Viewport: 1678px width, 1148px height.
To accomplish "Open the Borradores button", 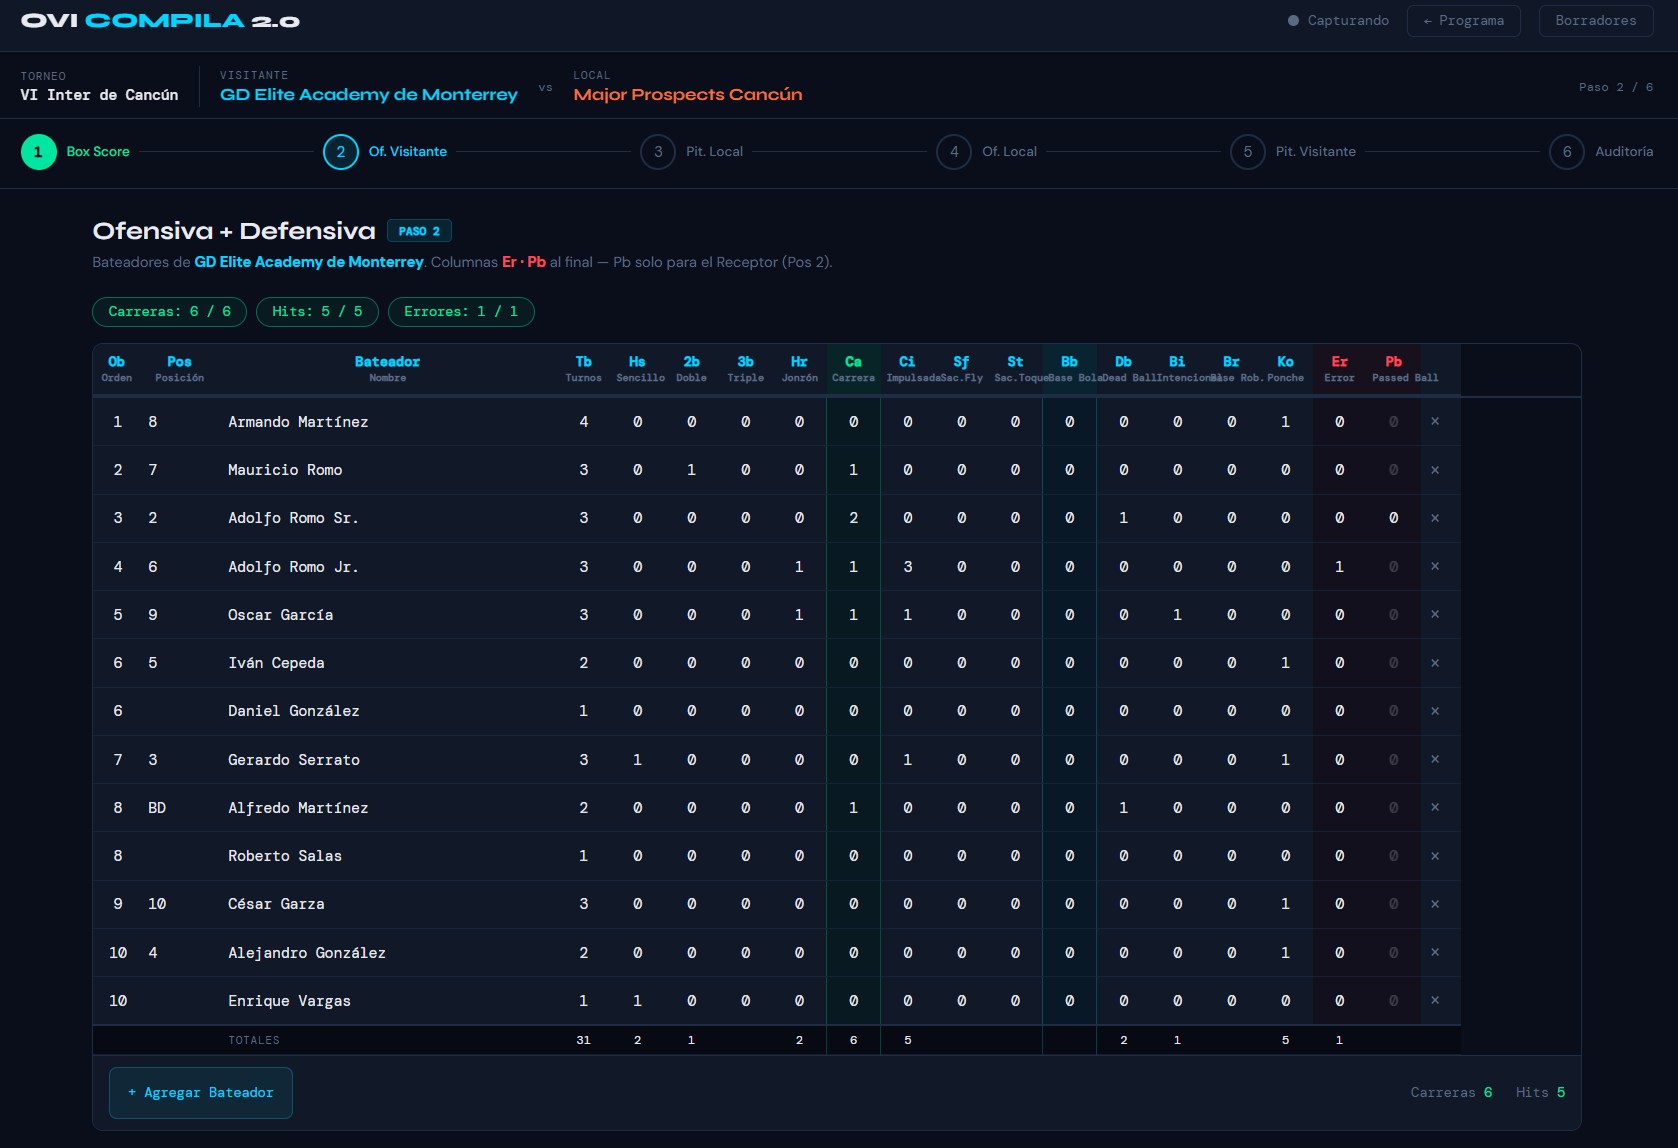I will coord(1596,21).
